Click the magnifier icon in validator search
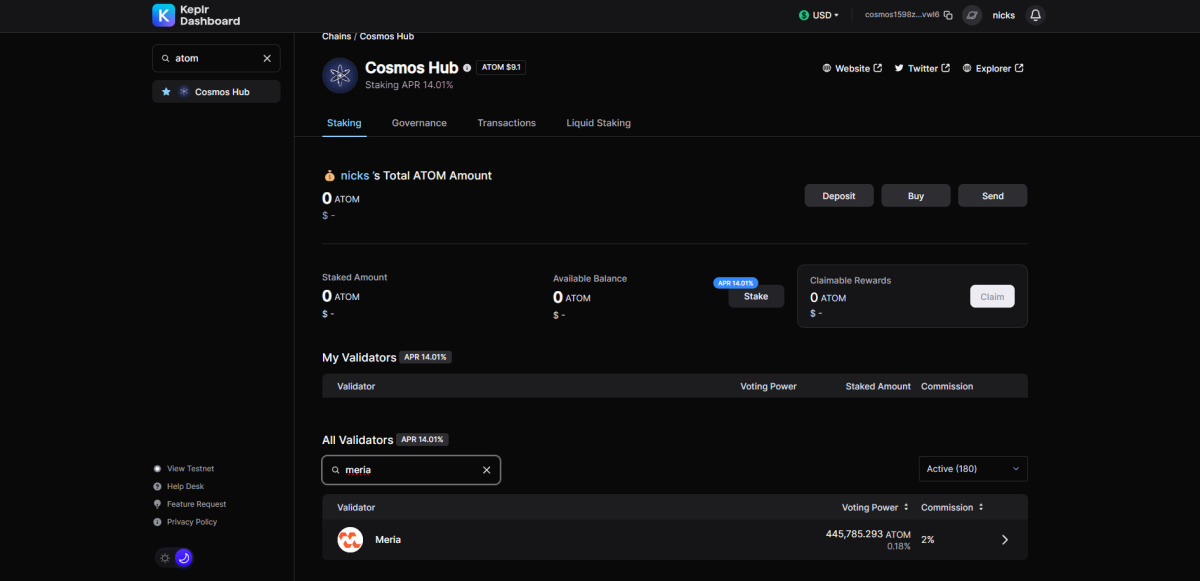 [x=336, y=470]
